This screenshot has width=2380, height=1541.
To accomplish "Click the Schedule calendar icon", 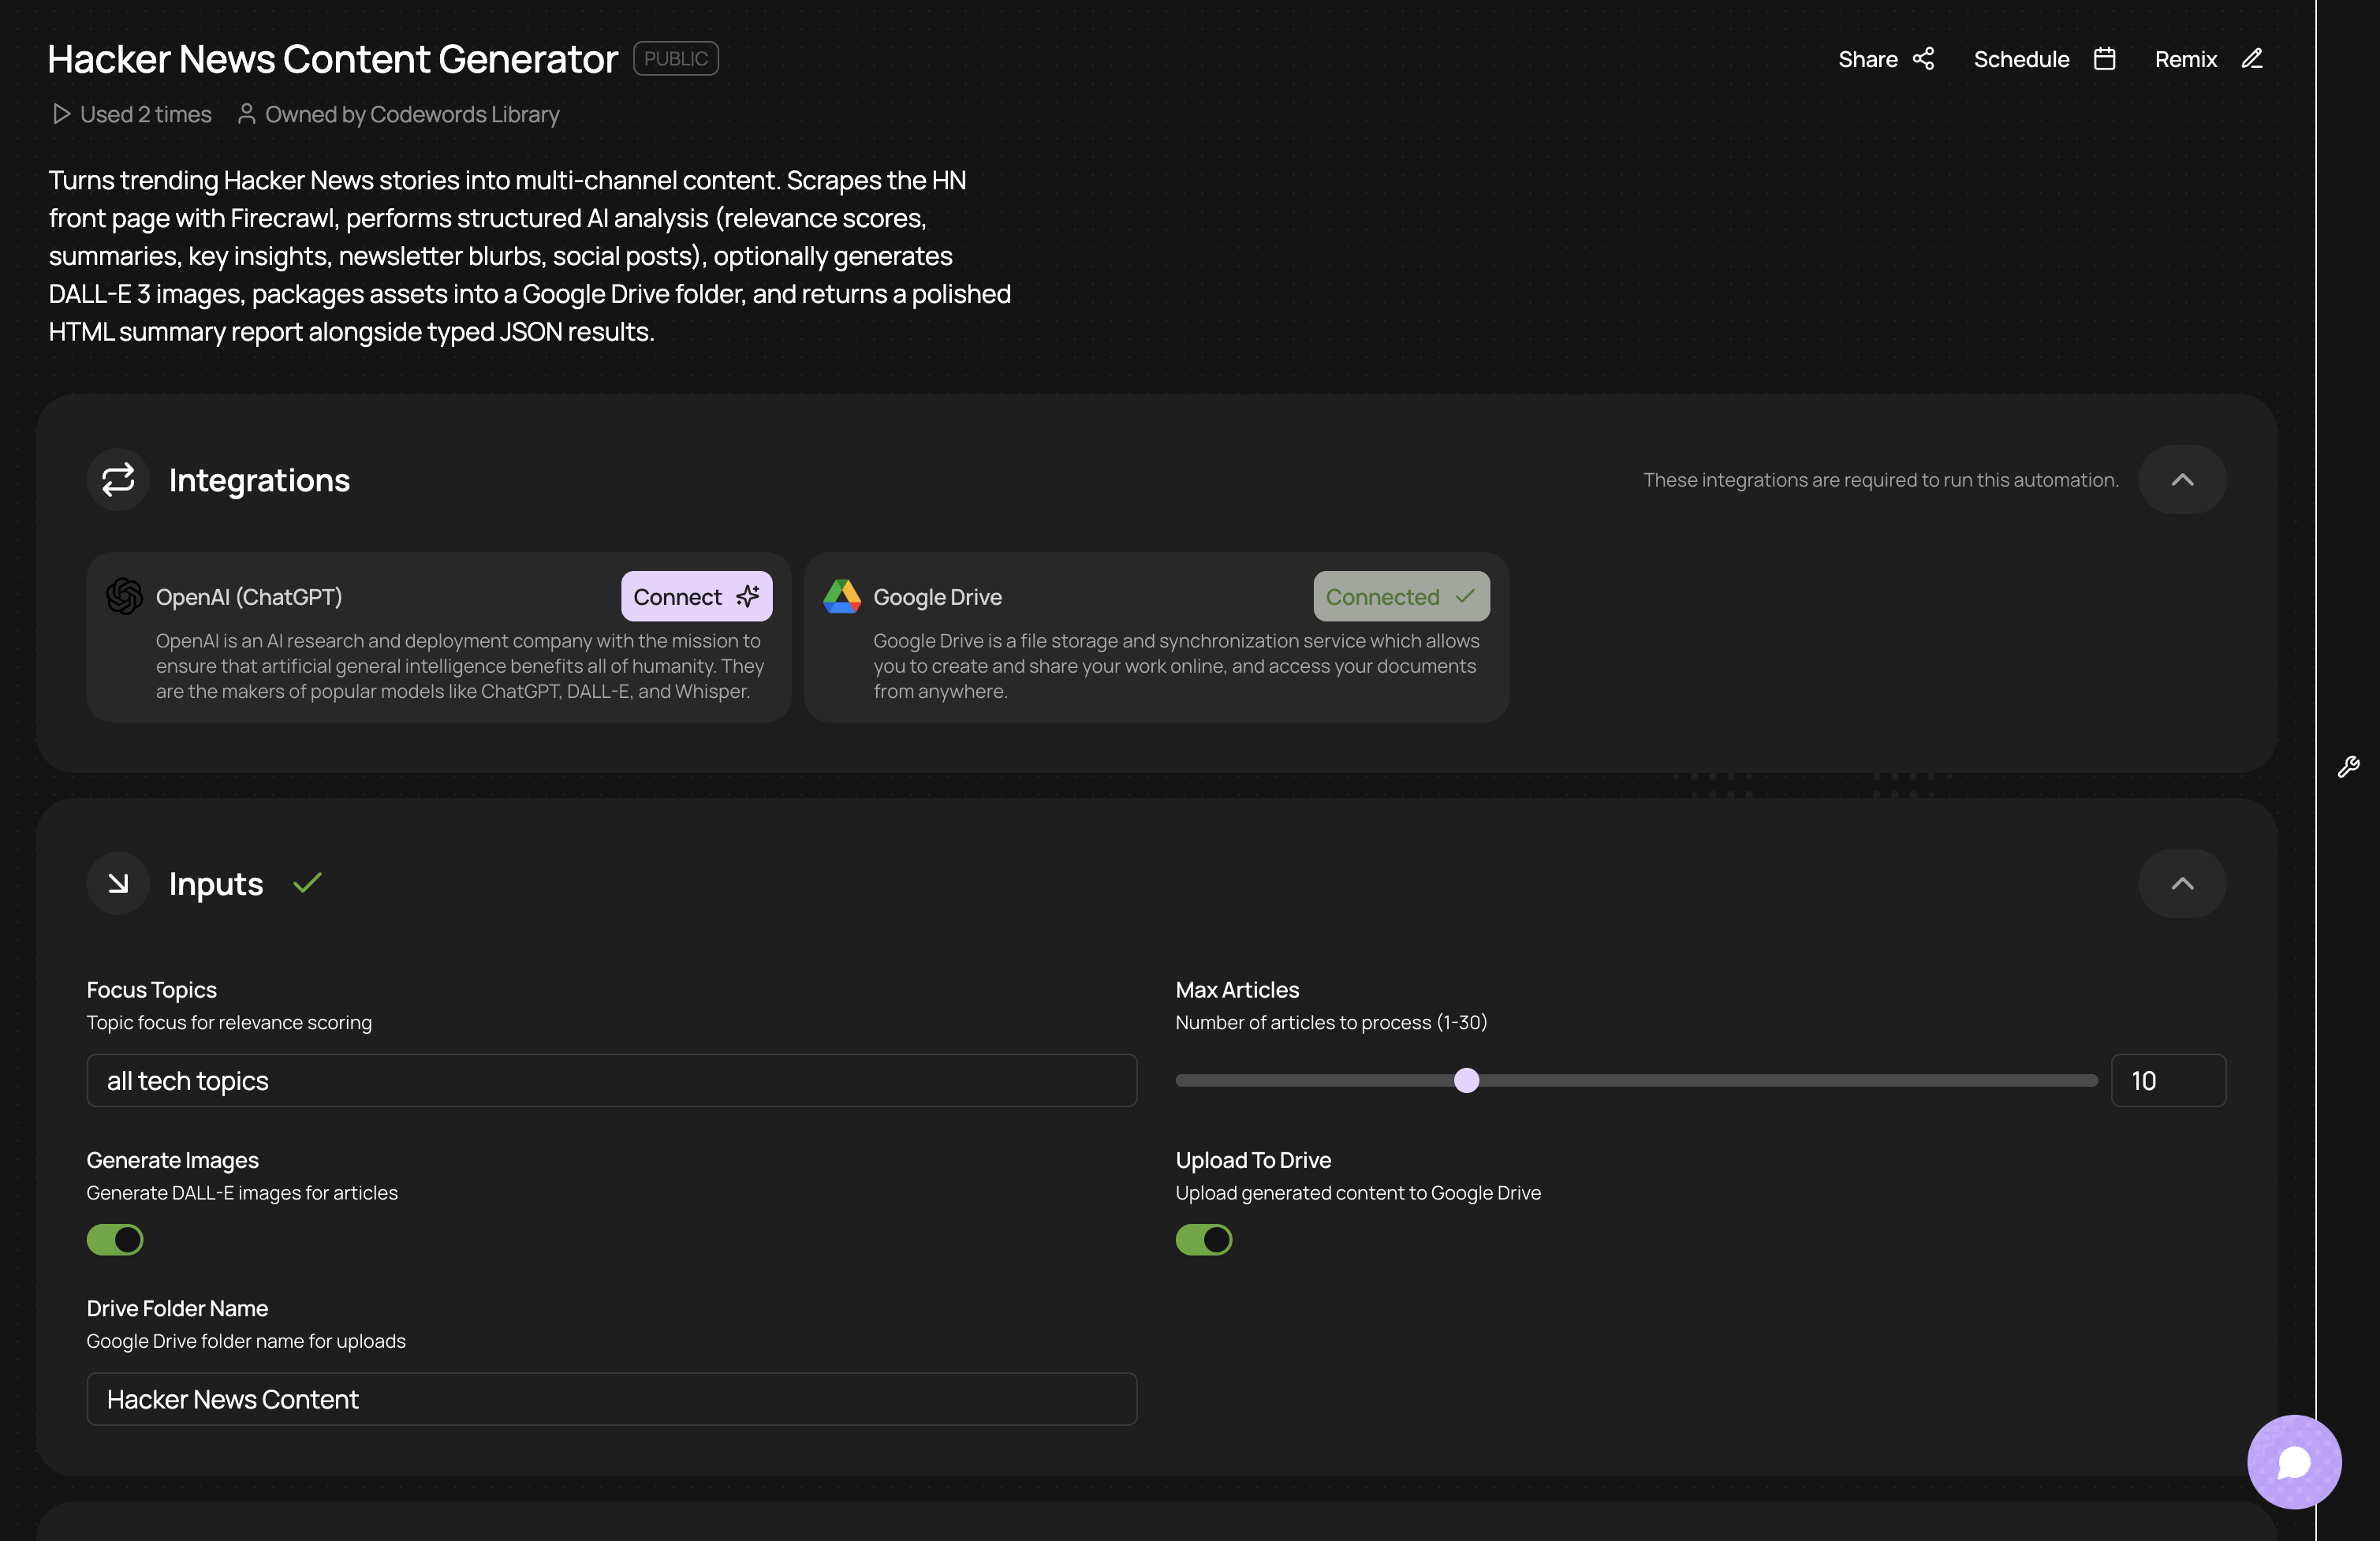I will click(x=2104, y=59).
